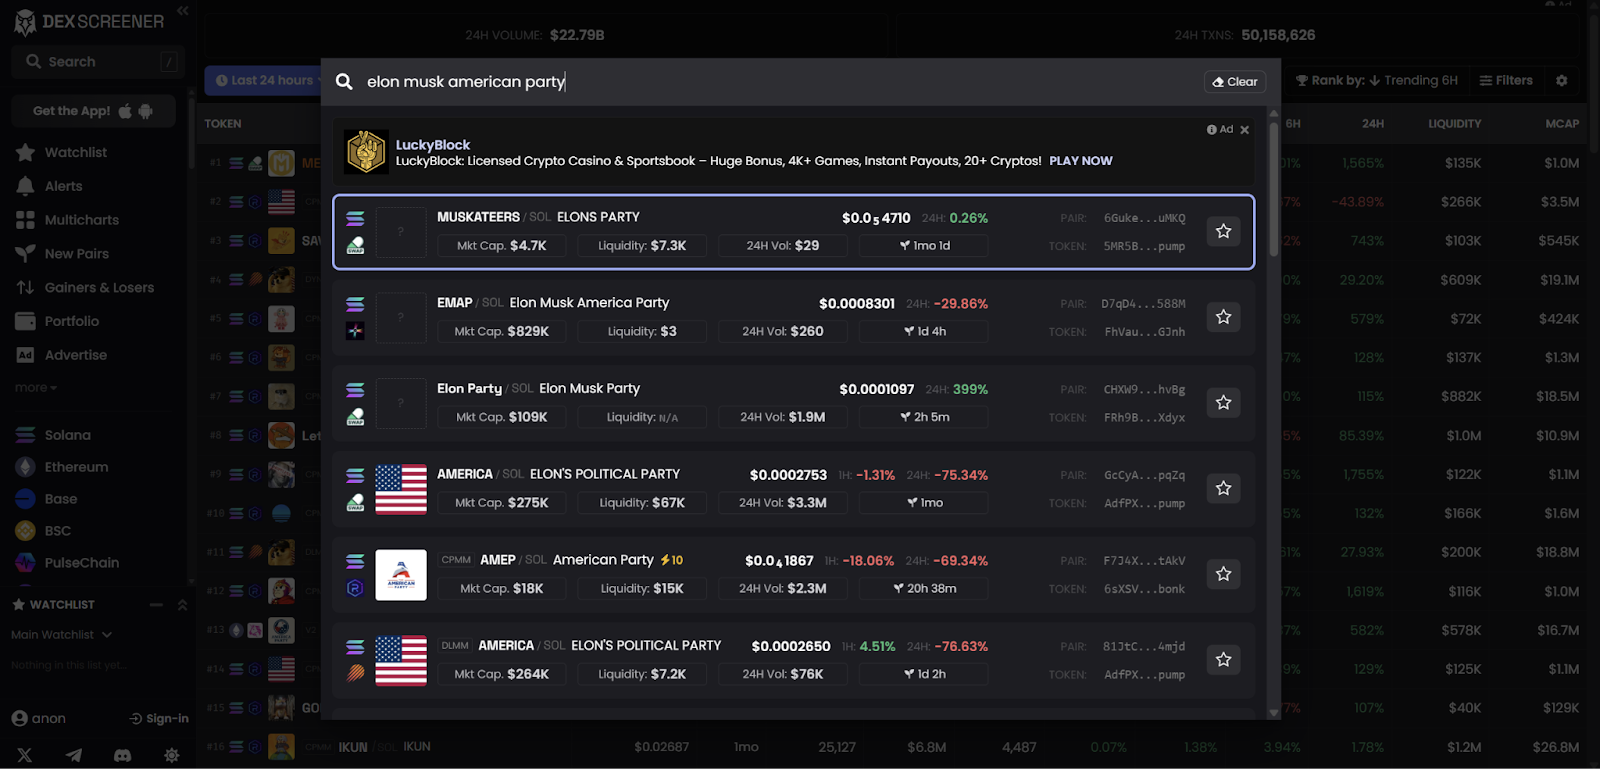Star the AMEP American Party pair

click(x=1223, y=574)
